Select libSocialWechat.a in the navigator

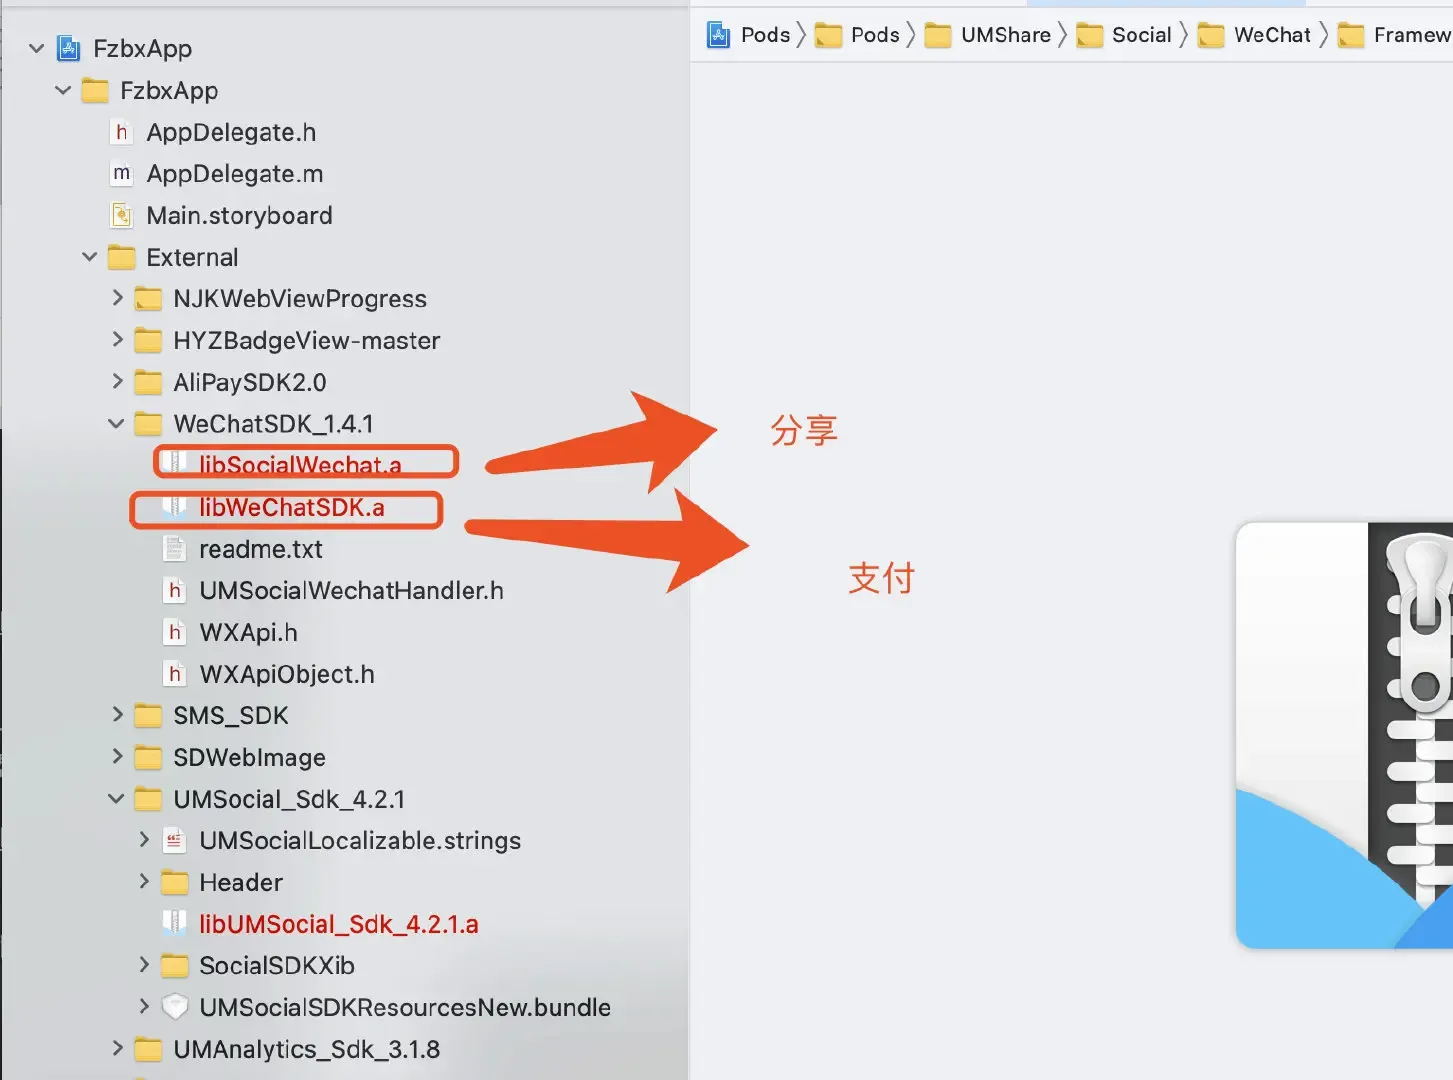tap(300, 465)
